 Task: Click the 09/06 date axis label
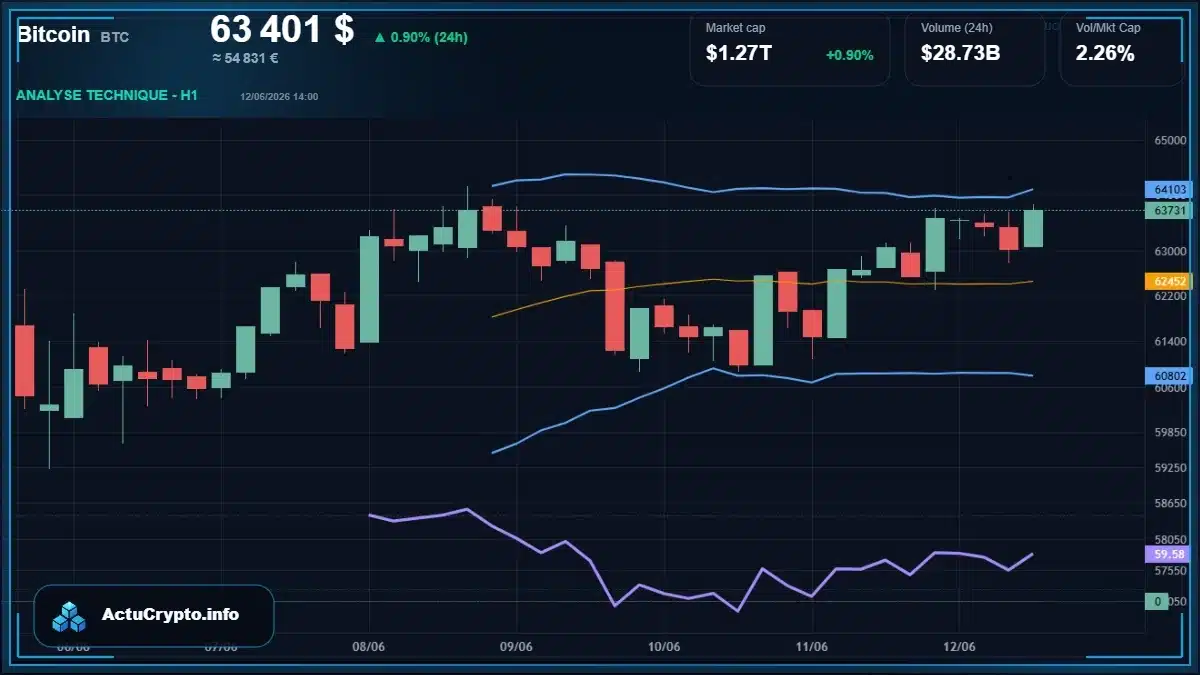pos(516,647)
